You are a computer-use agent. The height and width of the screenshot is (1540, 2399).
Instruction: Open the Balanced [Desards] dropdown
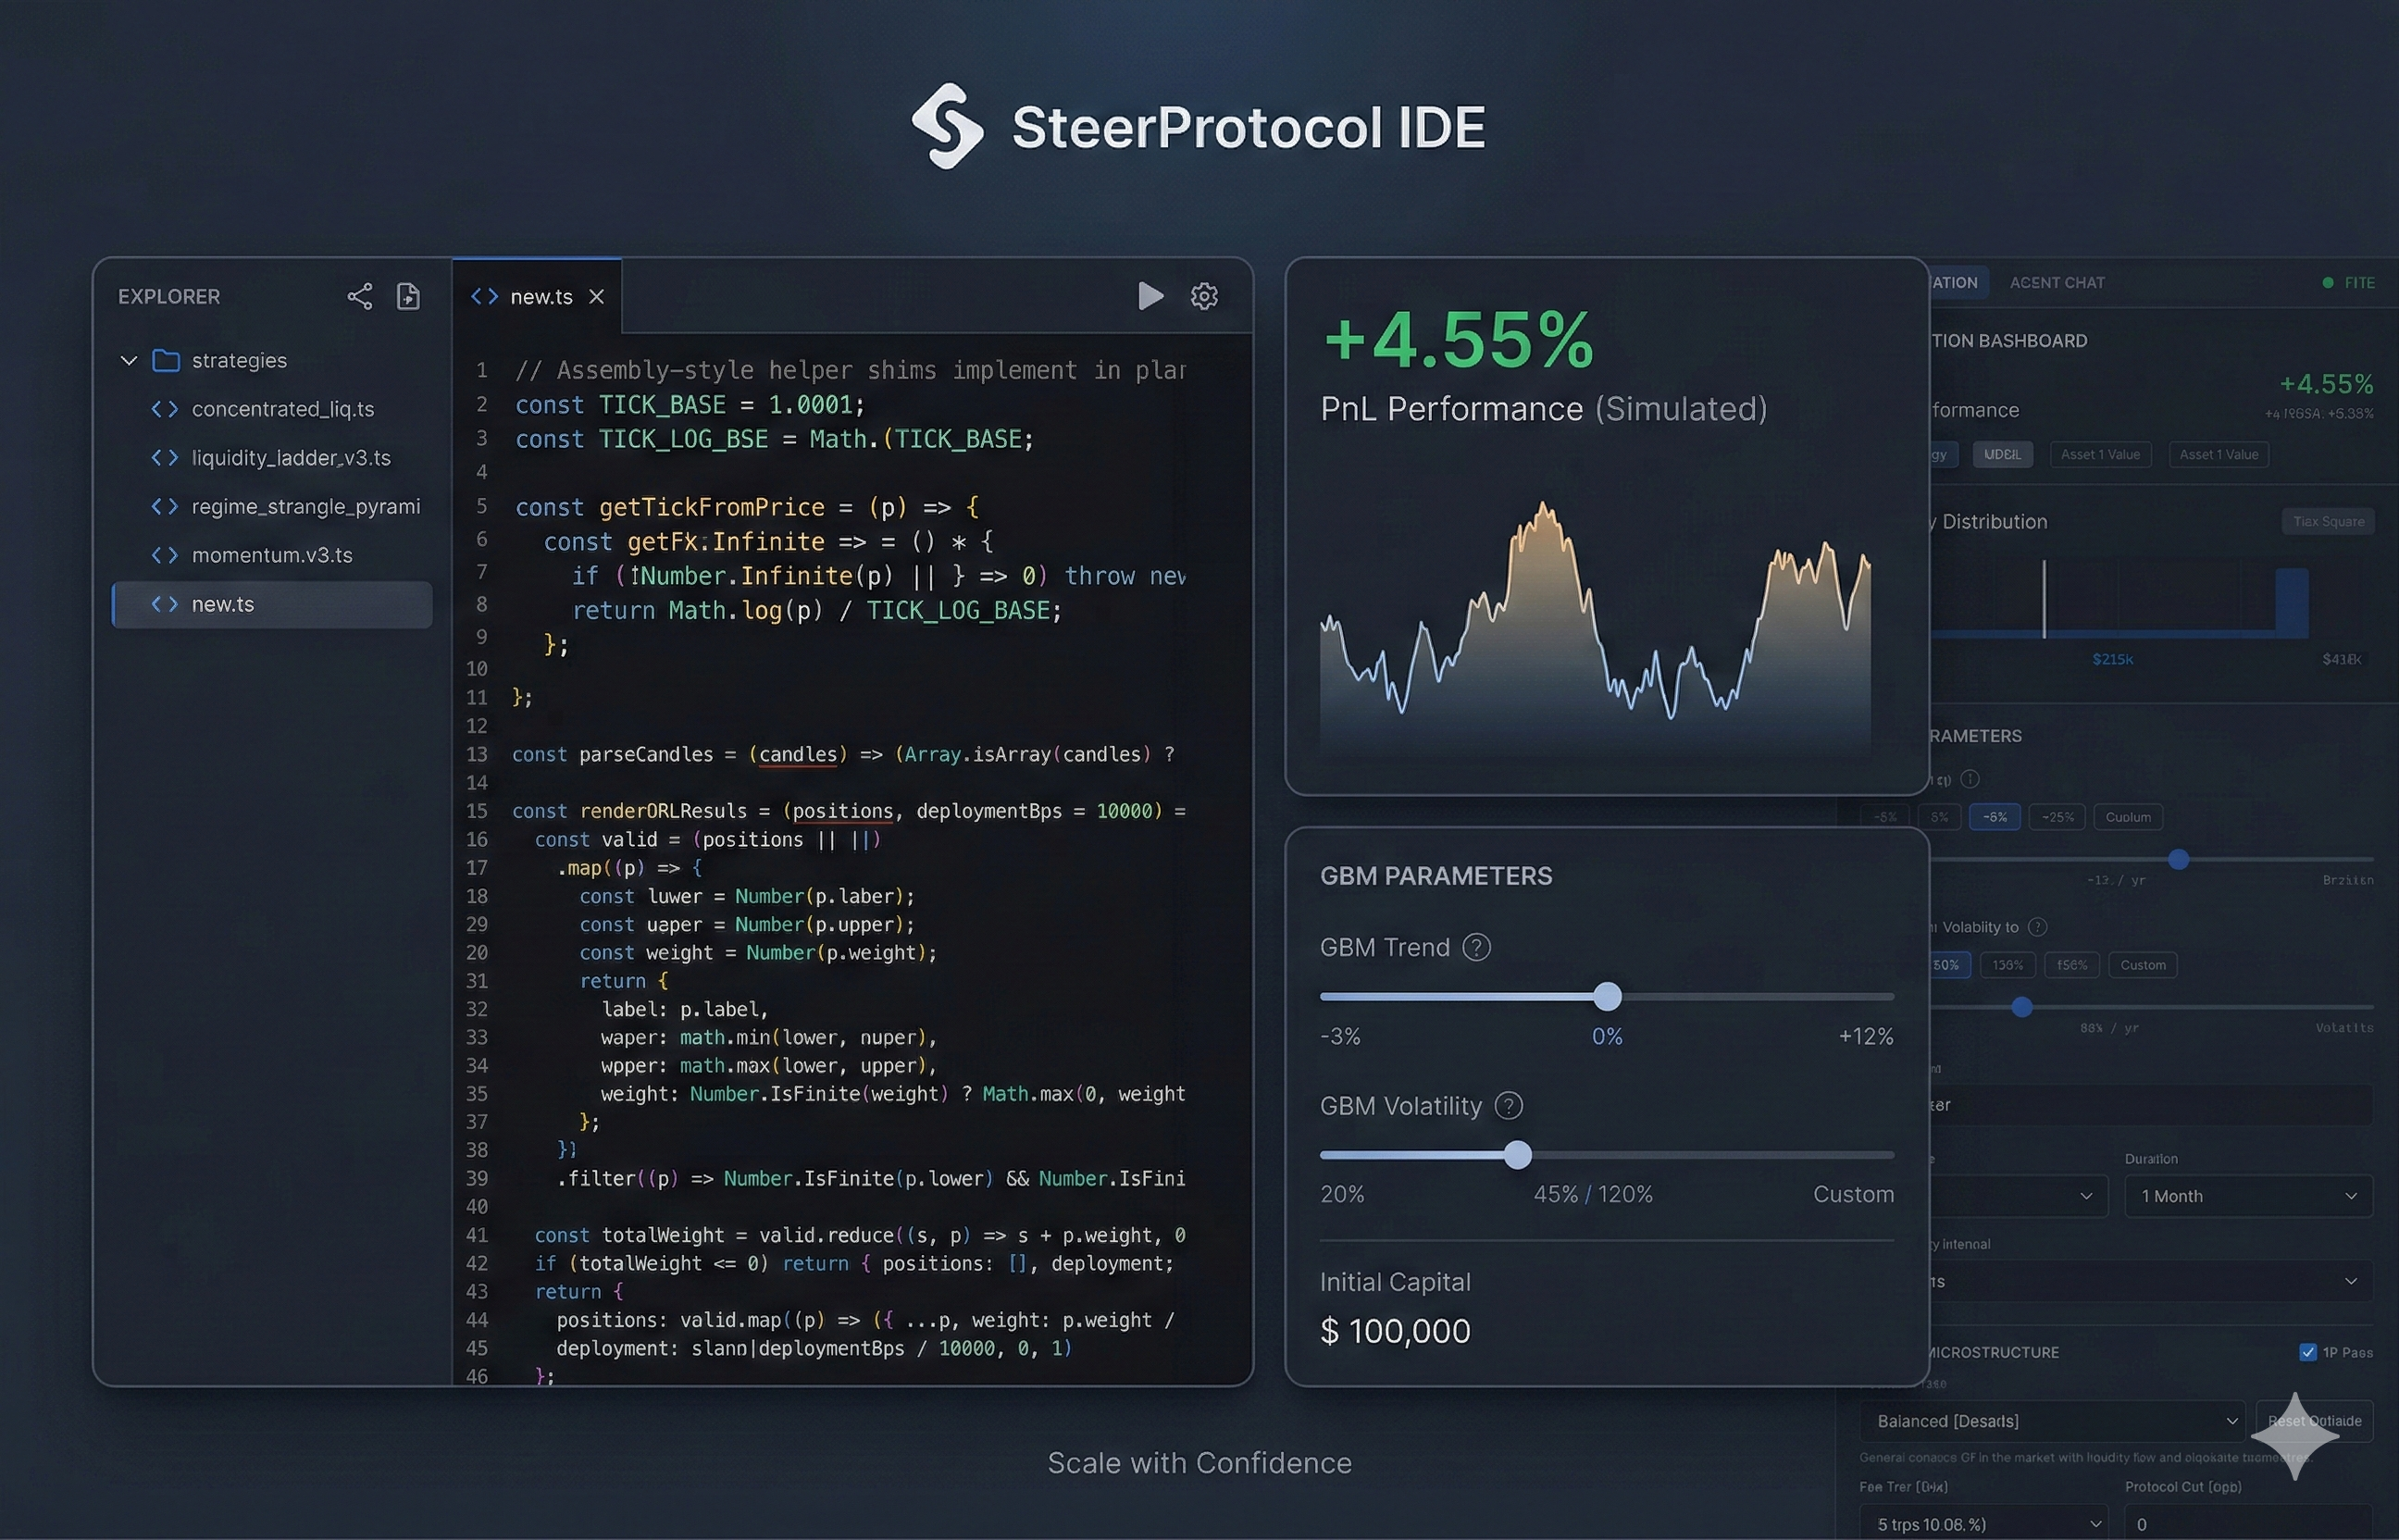(x=2052, y=1421)
